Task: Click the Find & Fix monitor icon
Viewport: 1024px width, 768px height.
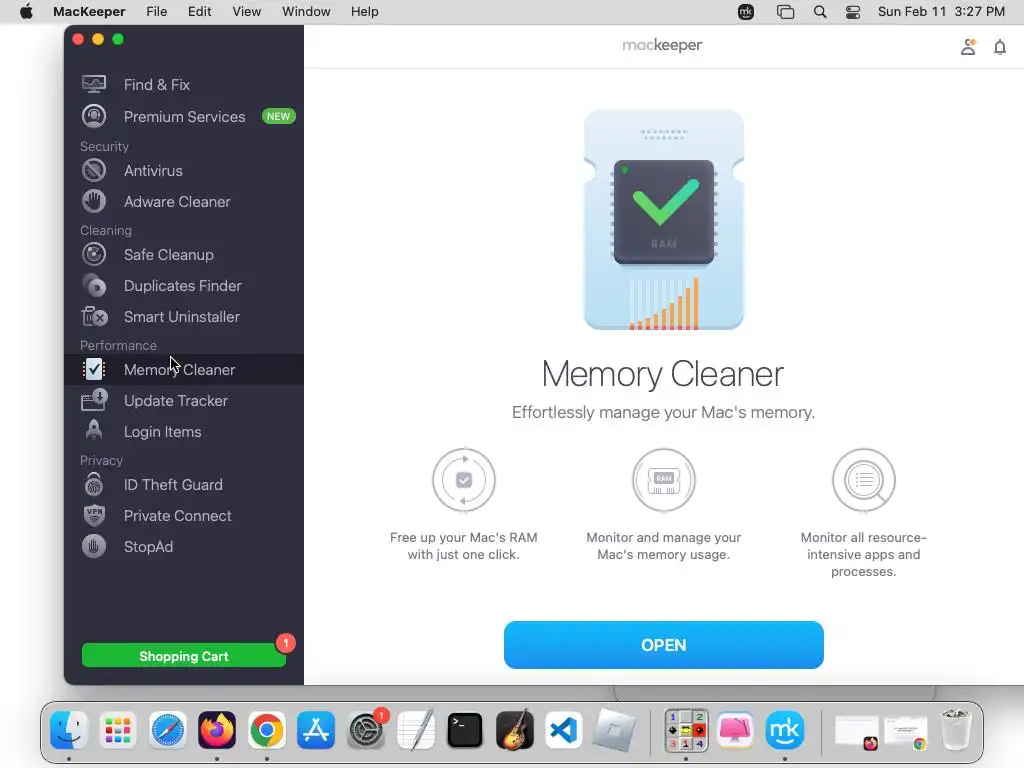Action: pos(94,84)
